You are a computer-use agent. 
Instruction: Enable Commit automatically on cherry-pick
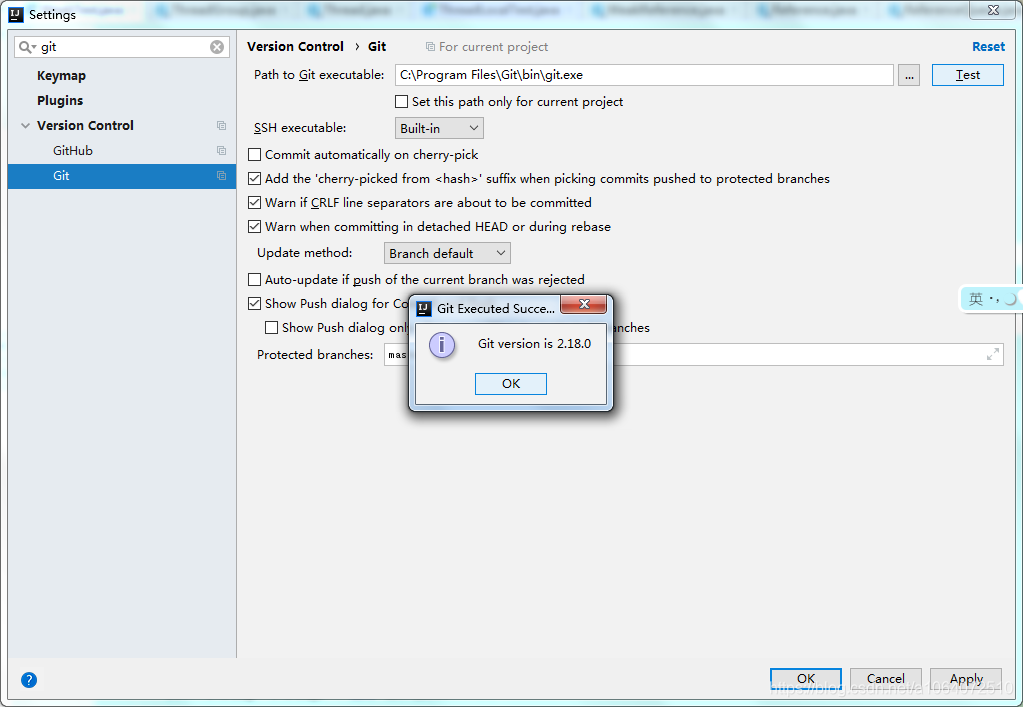click(254, 155)
